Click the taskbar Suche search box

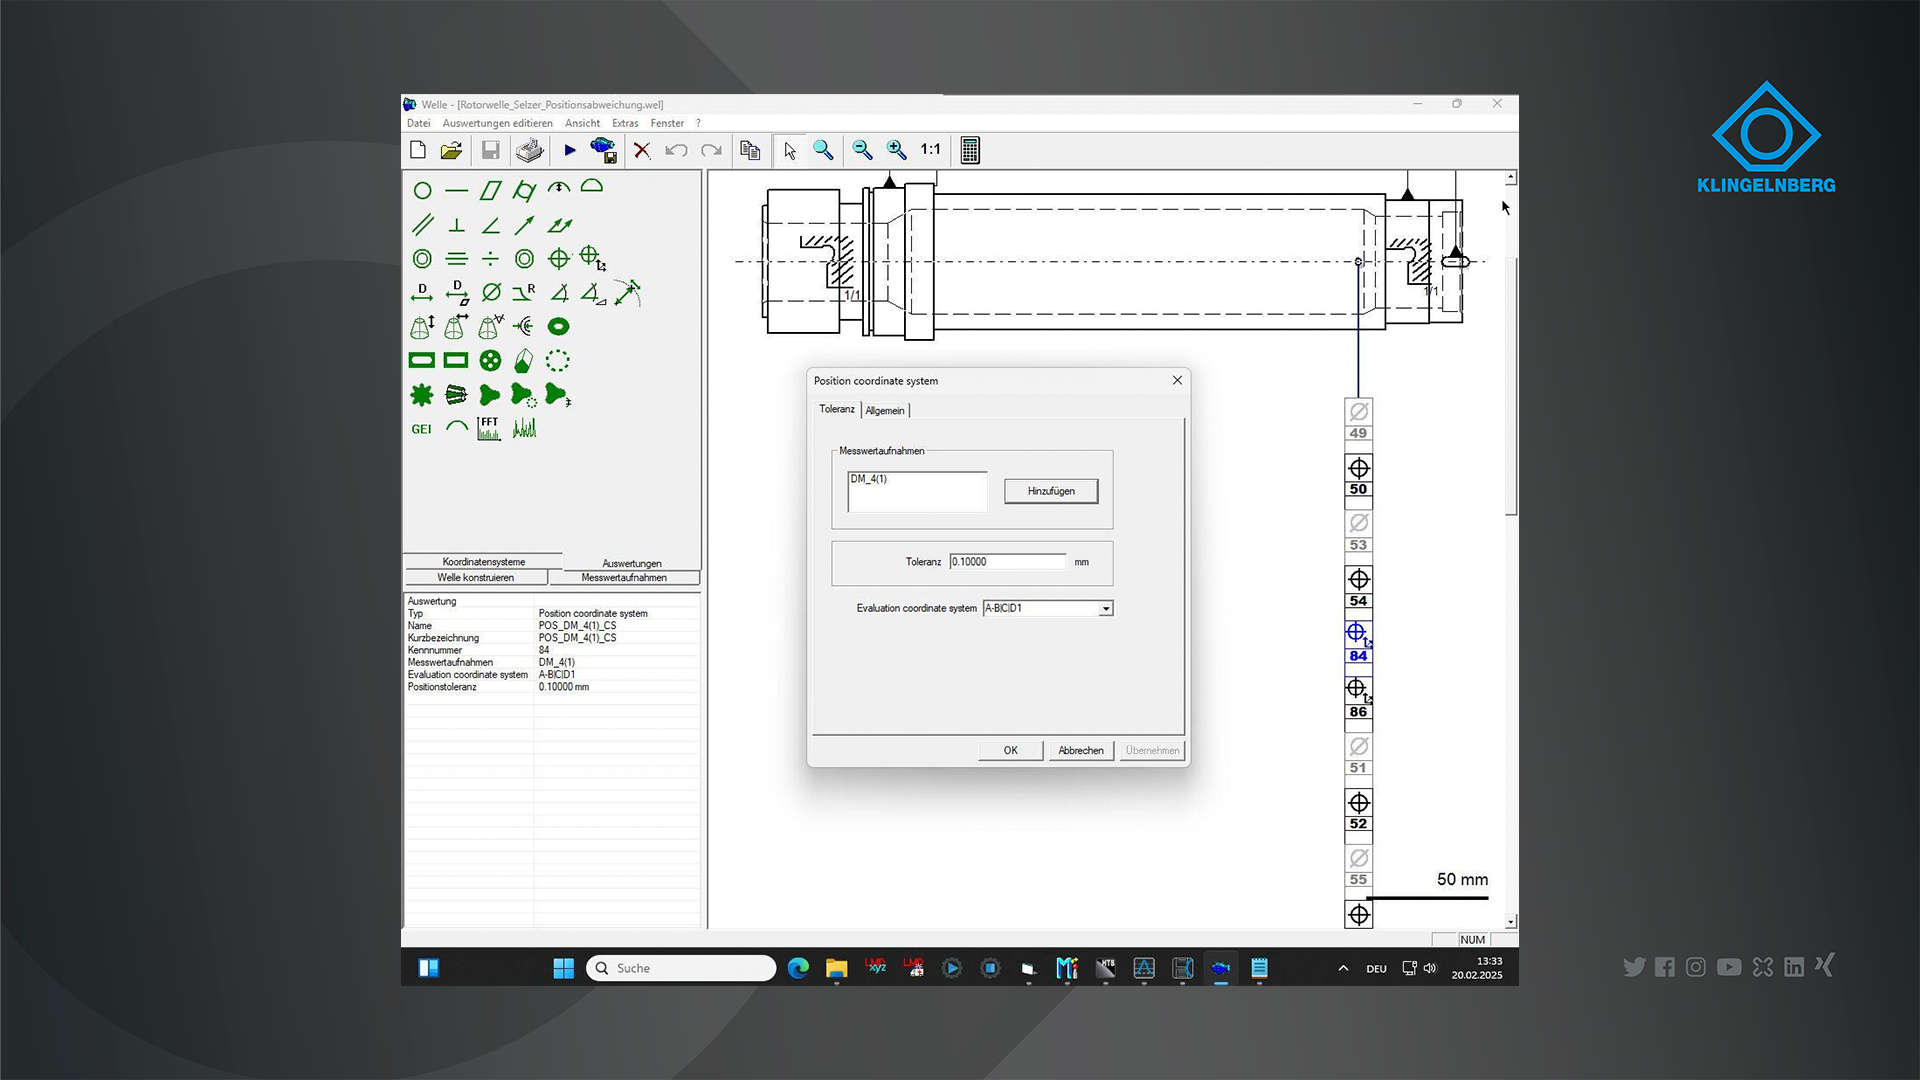coord(681,968)
